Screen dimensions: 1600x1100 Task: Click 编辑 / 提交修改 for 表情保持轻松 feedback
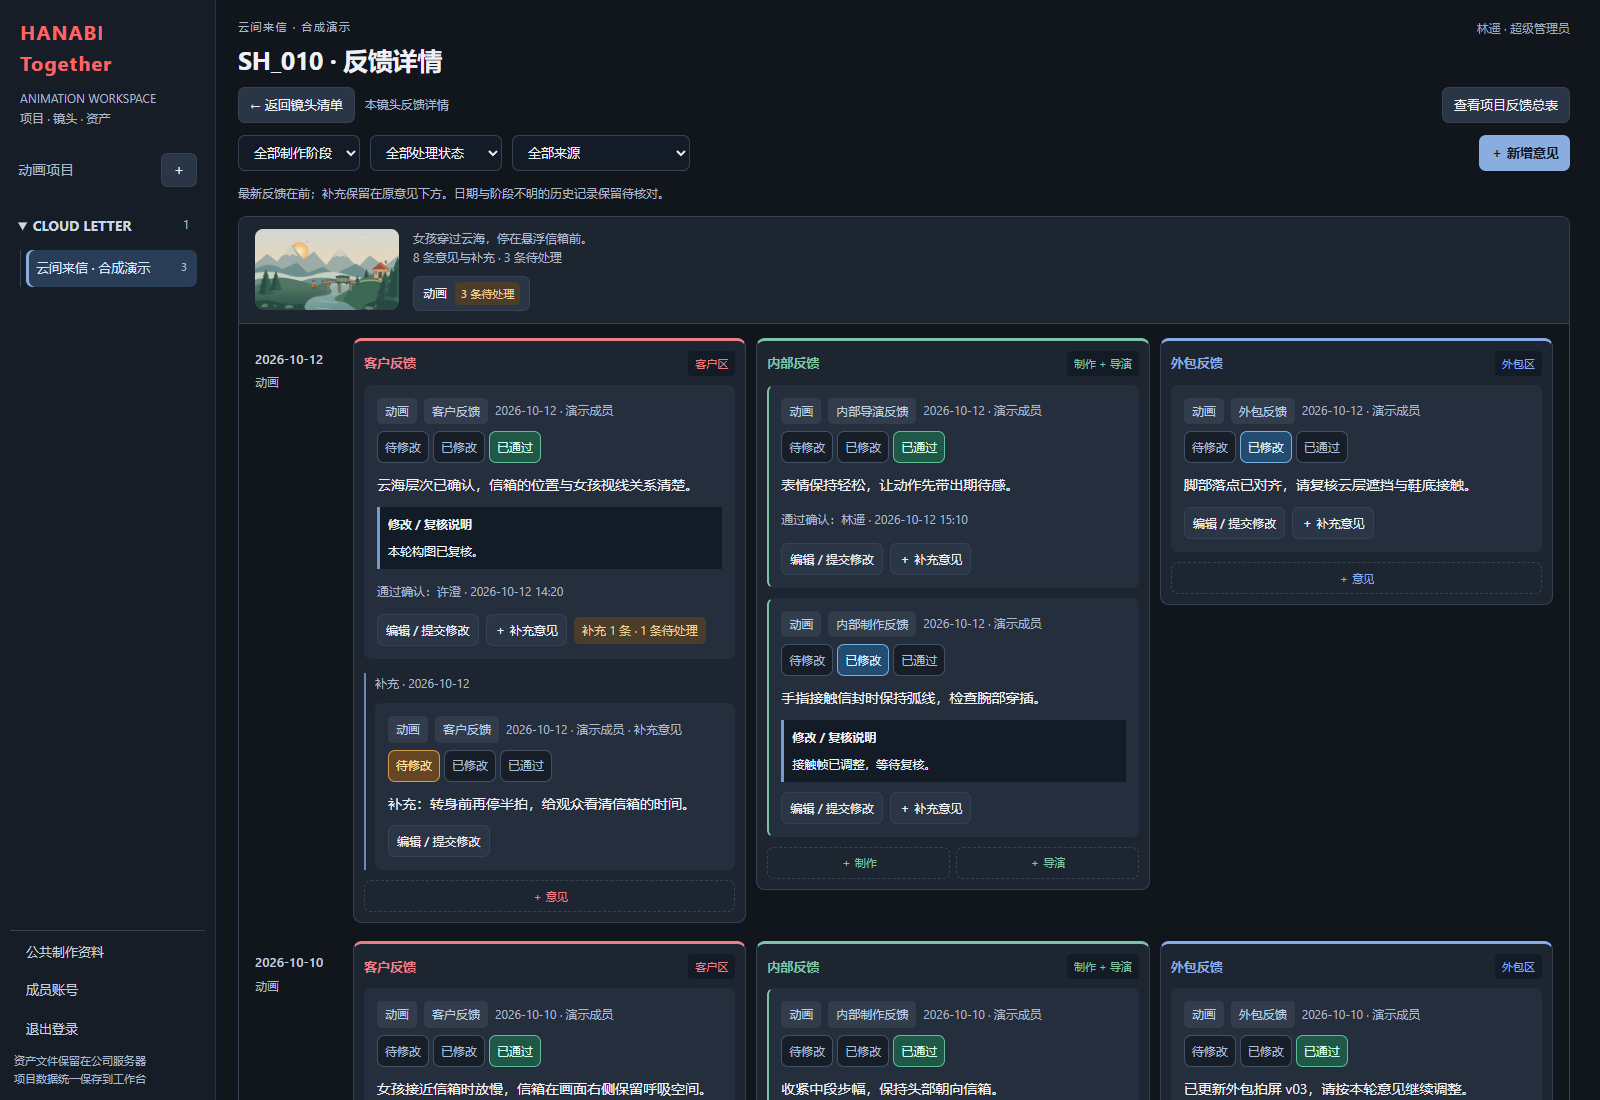[x=832, y=560]
